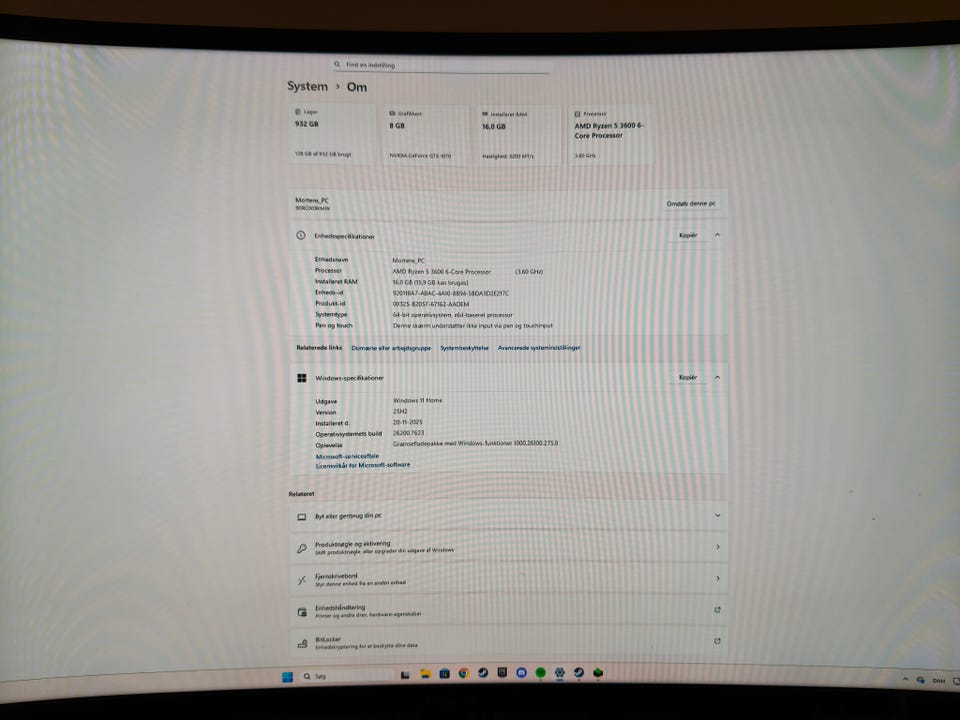
Task: Open the Processor AMD Ryzen card
Action: point(610,135)
